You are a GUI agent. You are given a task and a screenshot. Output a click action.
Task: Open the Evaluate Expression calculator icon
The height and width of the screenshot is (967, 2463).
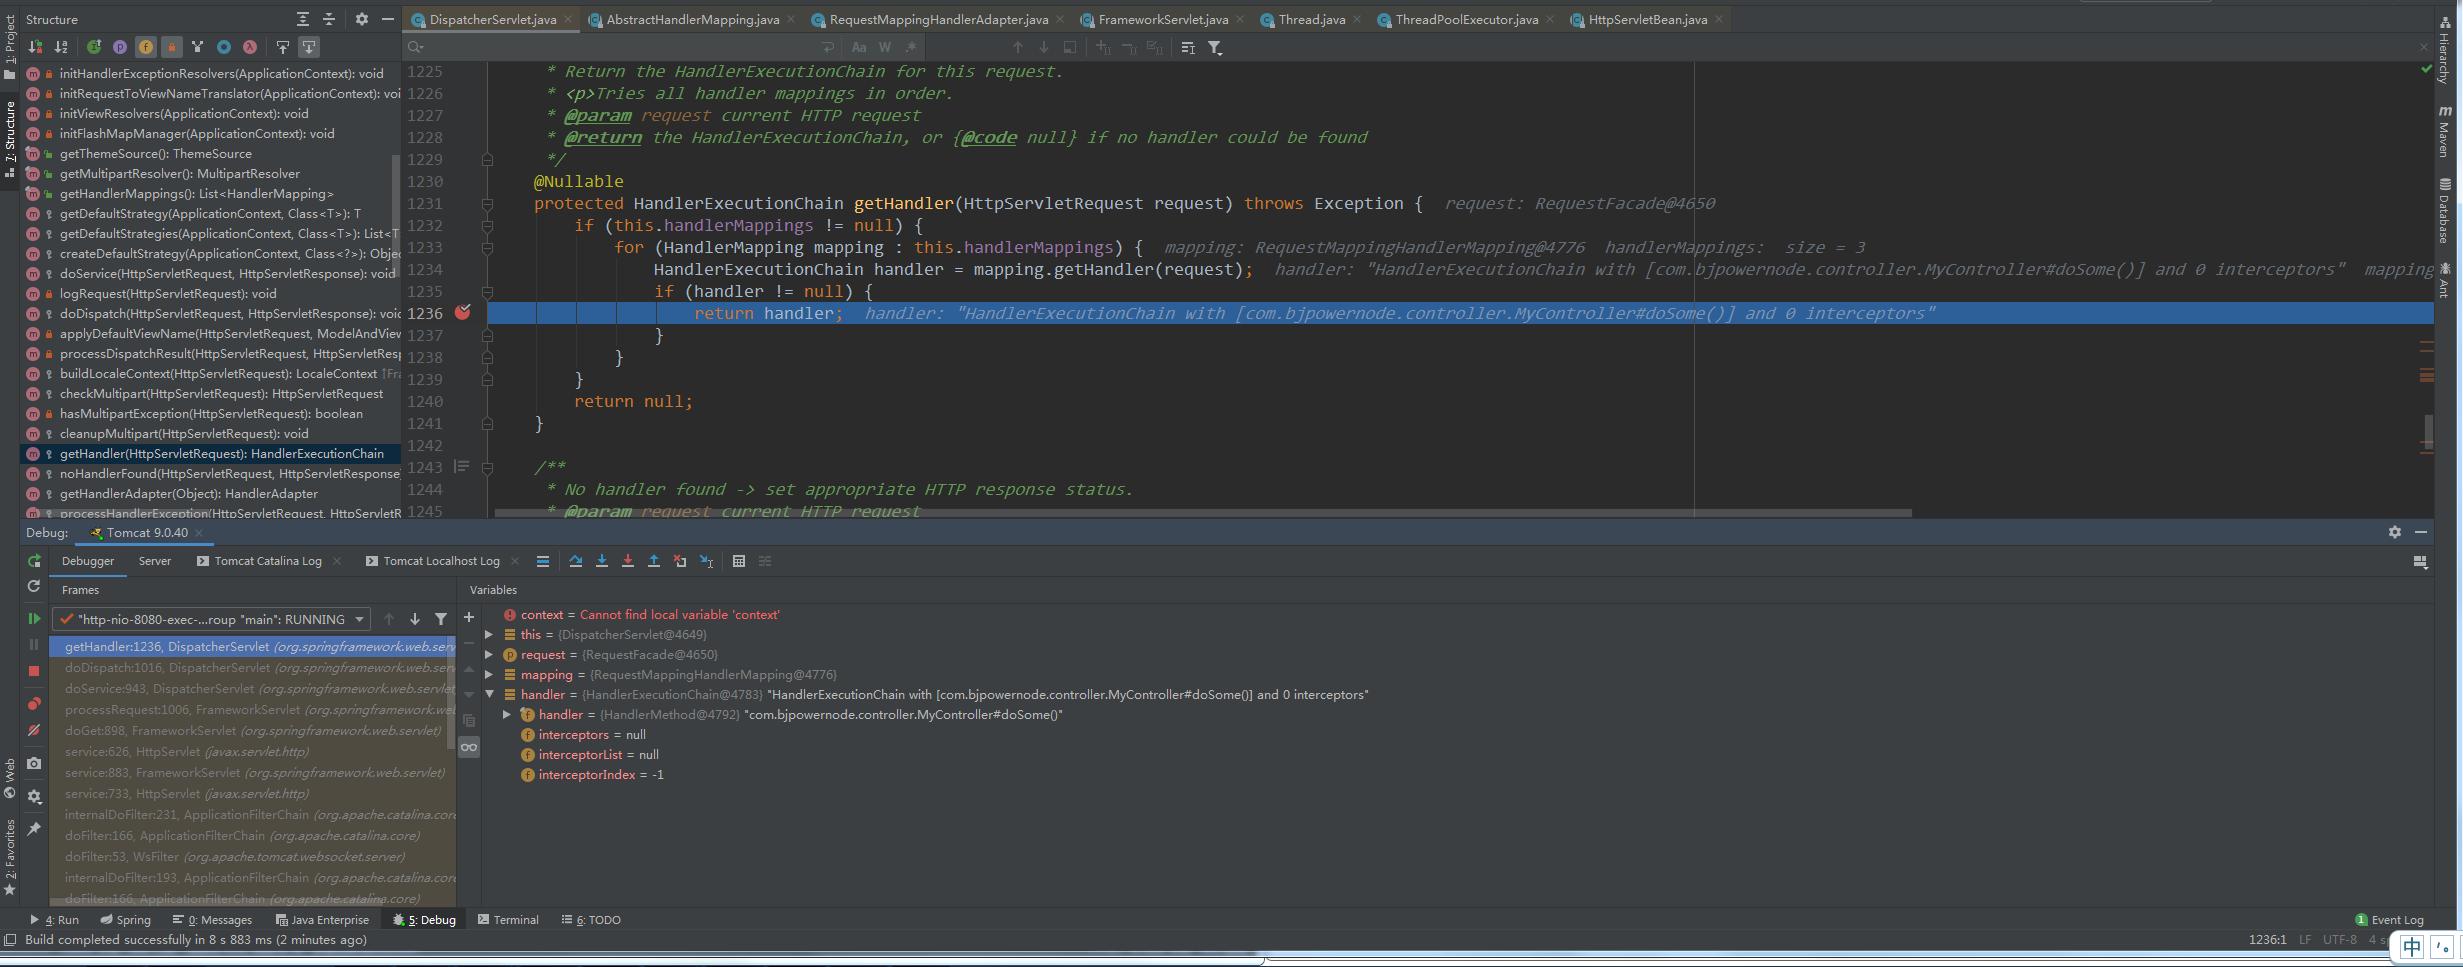pos(739,561)
